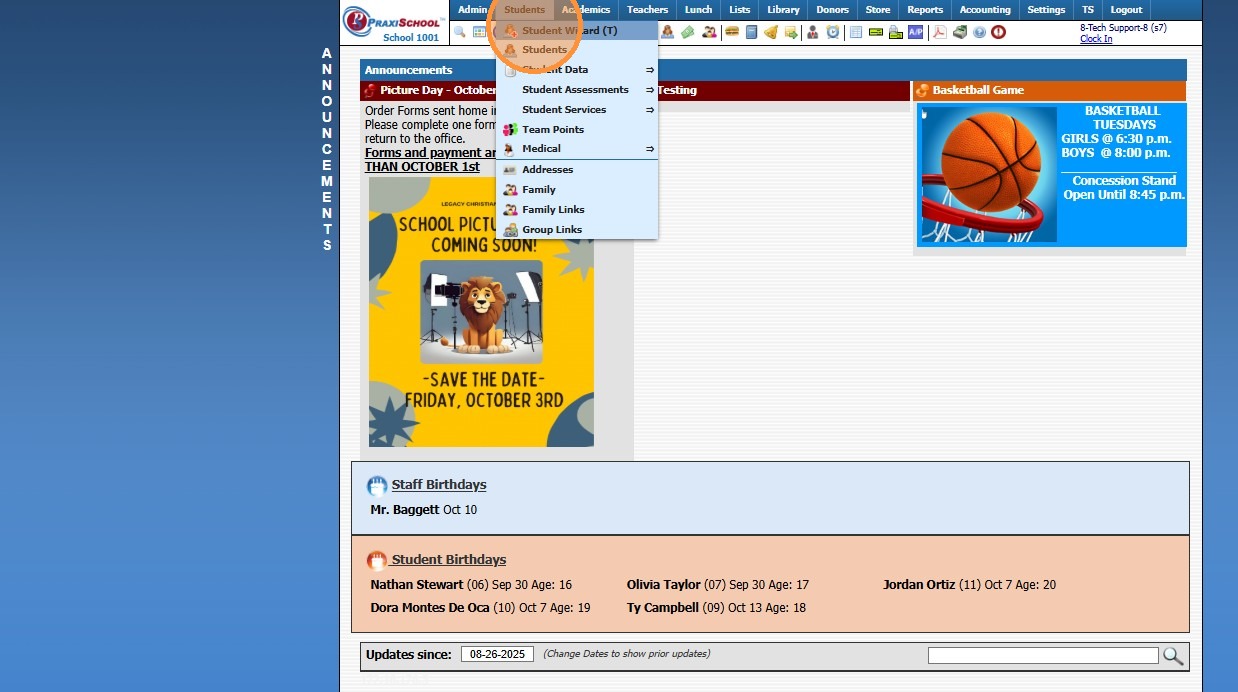
Task: Click the blue help question mark icon
Action: coord(979,32)
